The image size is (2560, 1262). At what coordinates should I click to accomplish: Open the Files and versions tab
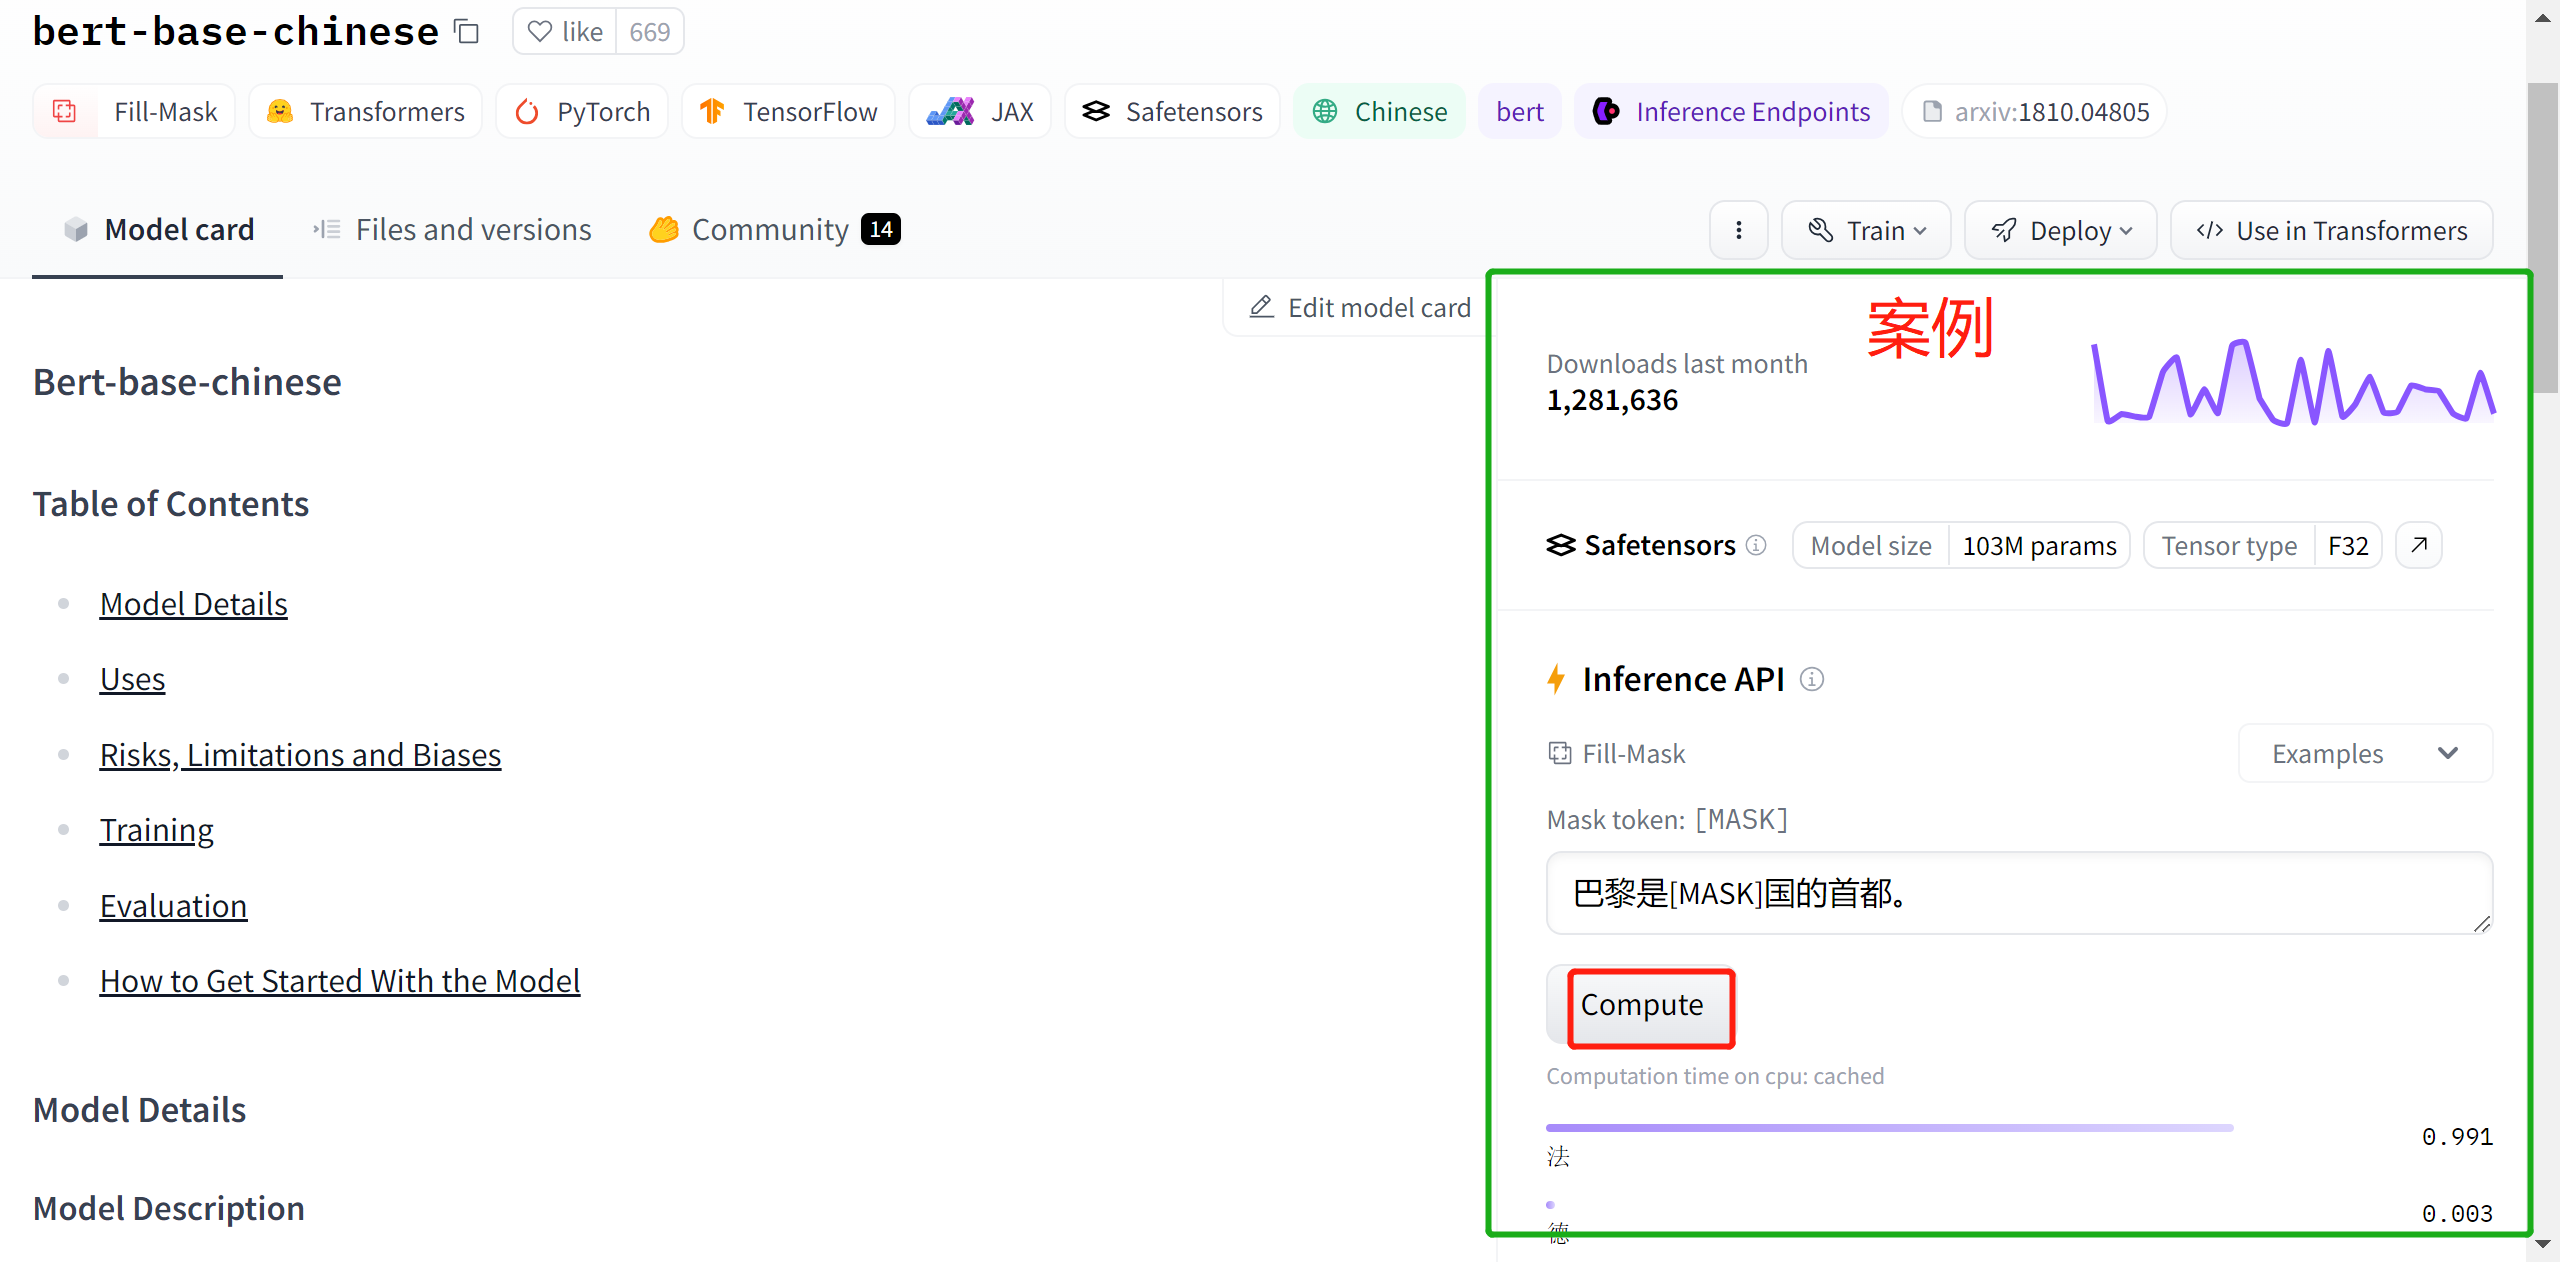[x=452, y=230]
